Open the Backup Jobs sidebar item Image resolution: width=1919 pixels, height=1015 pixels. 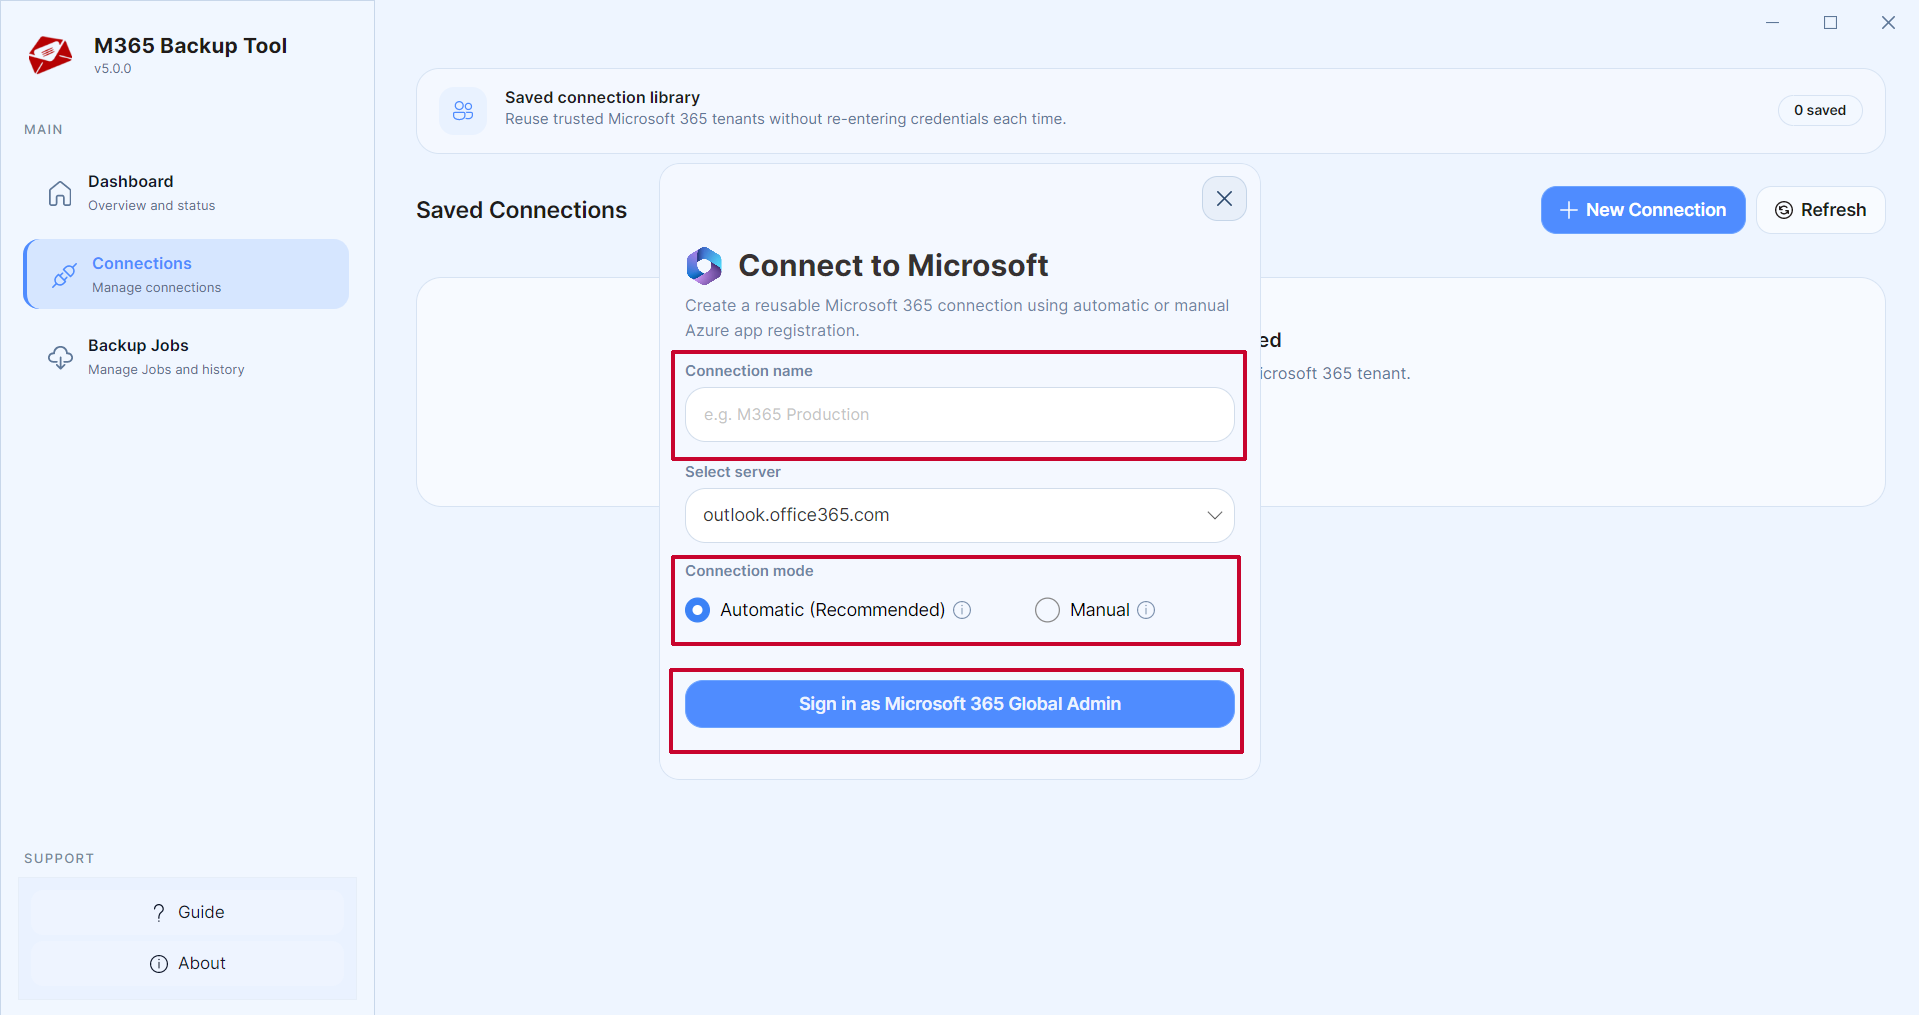click(186, 356)
